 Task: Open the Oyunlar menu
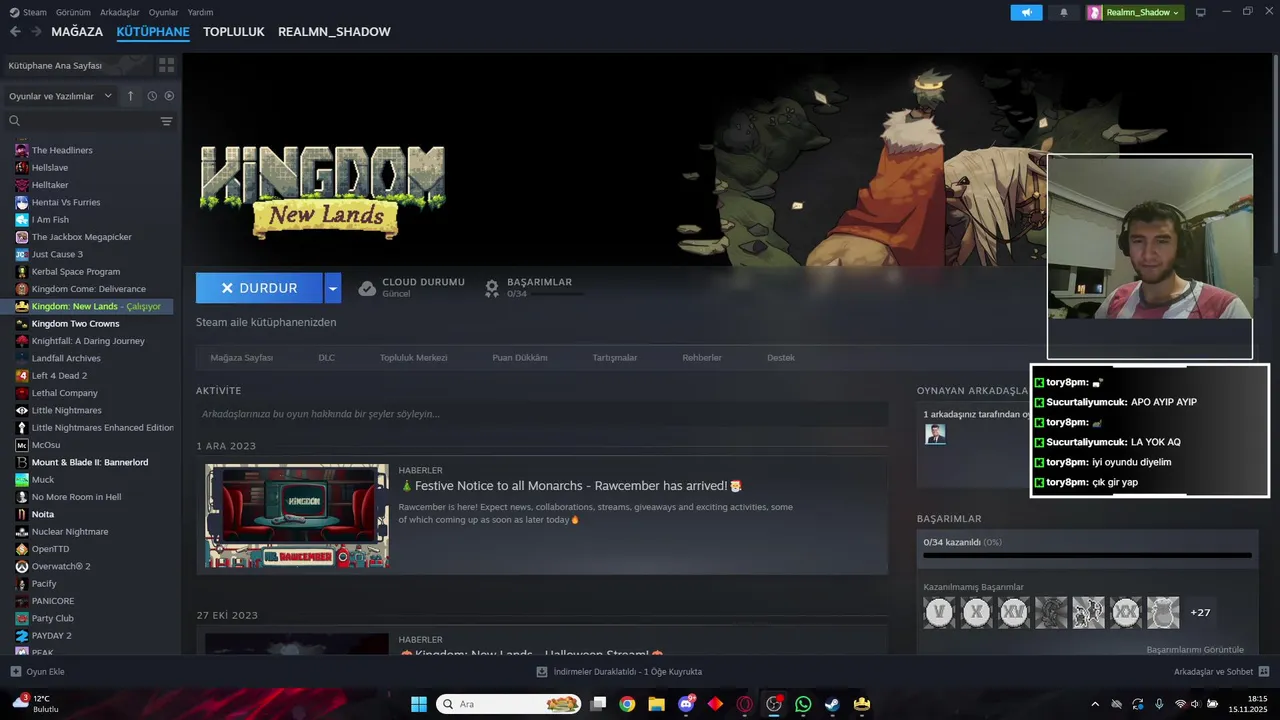pyautogui.click(x=164, y=12)
